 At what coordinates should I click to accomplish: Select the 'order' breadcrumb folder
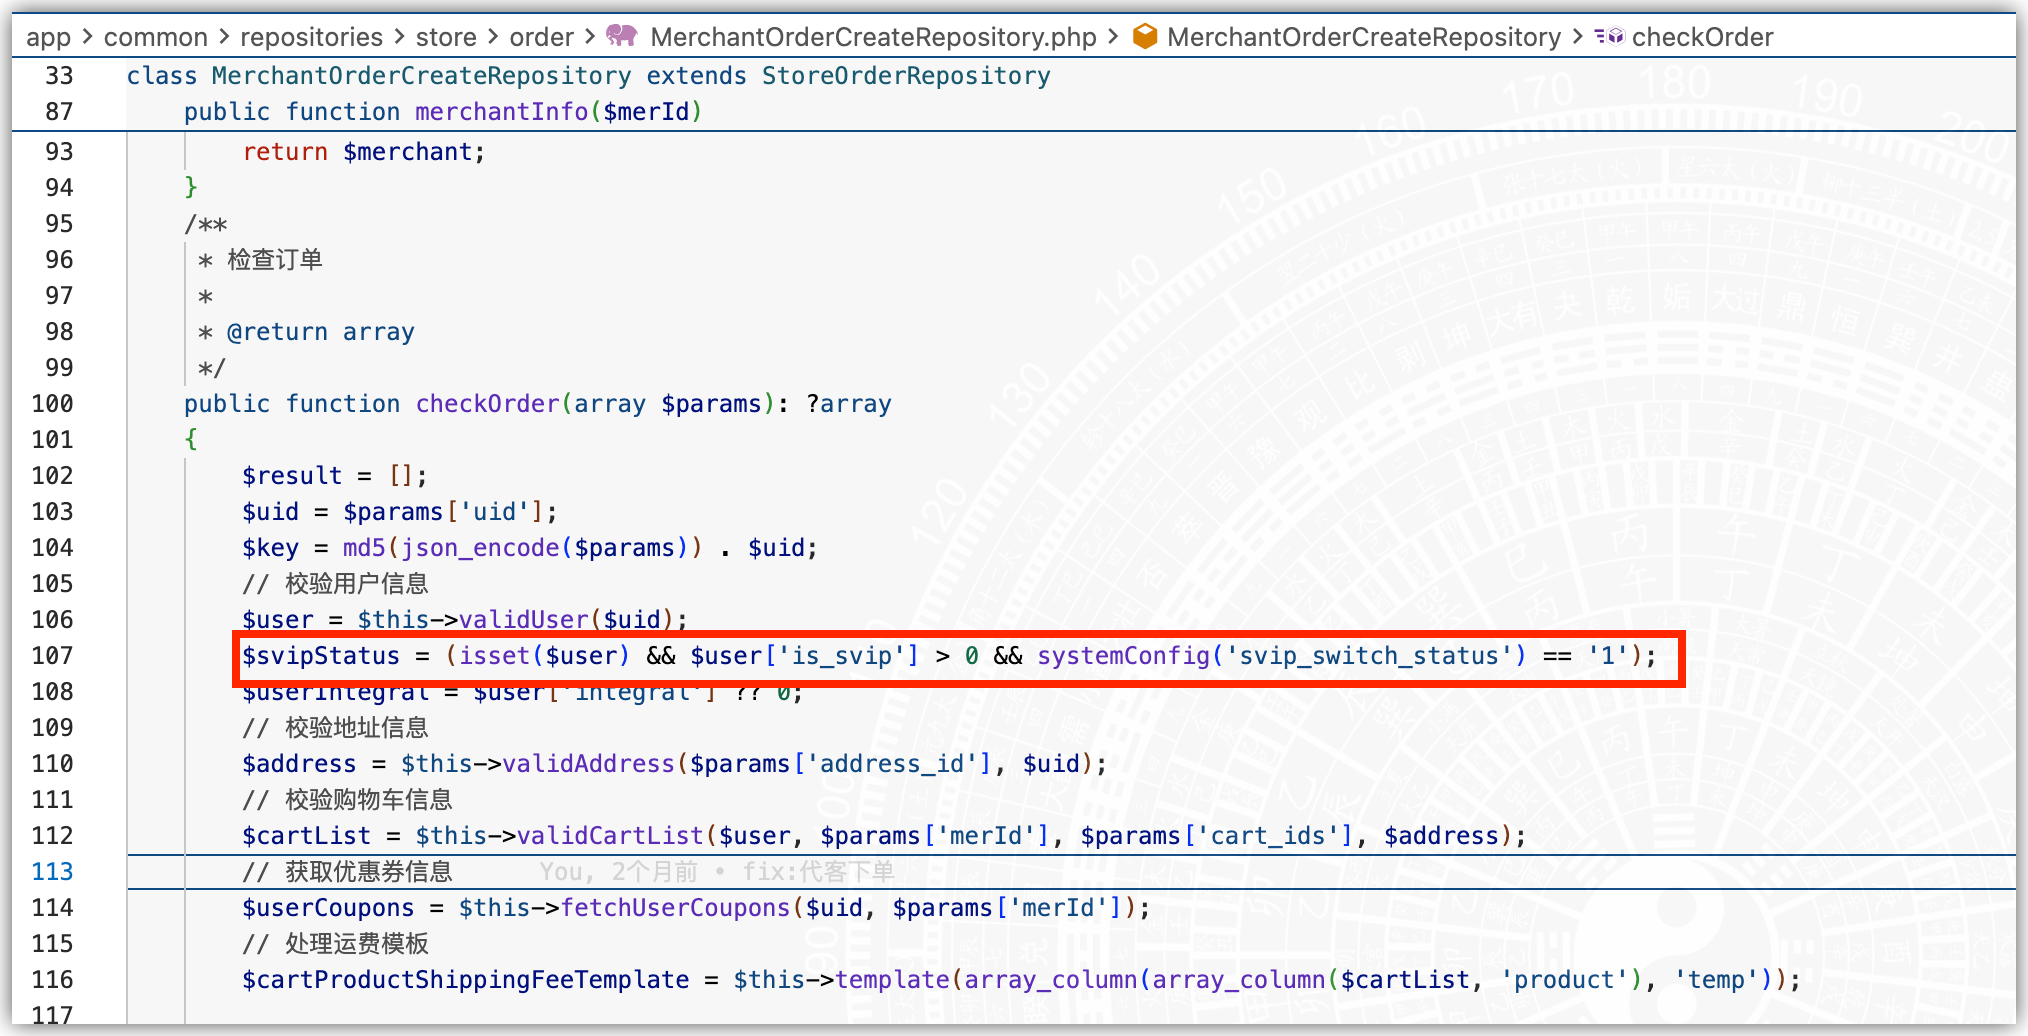[541, 37]
